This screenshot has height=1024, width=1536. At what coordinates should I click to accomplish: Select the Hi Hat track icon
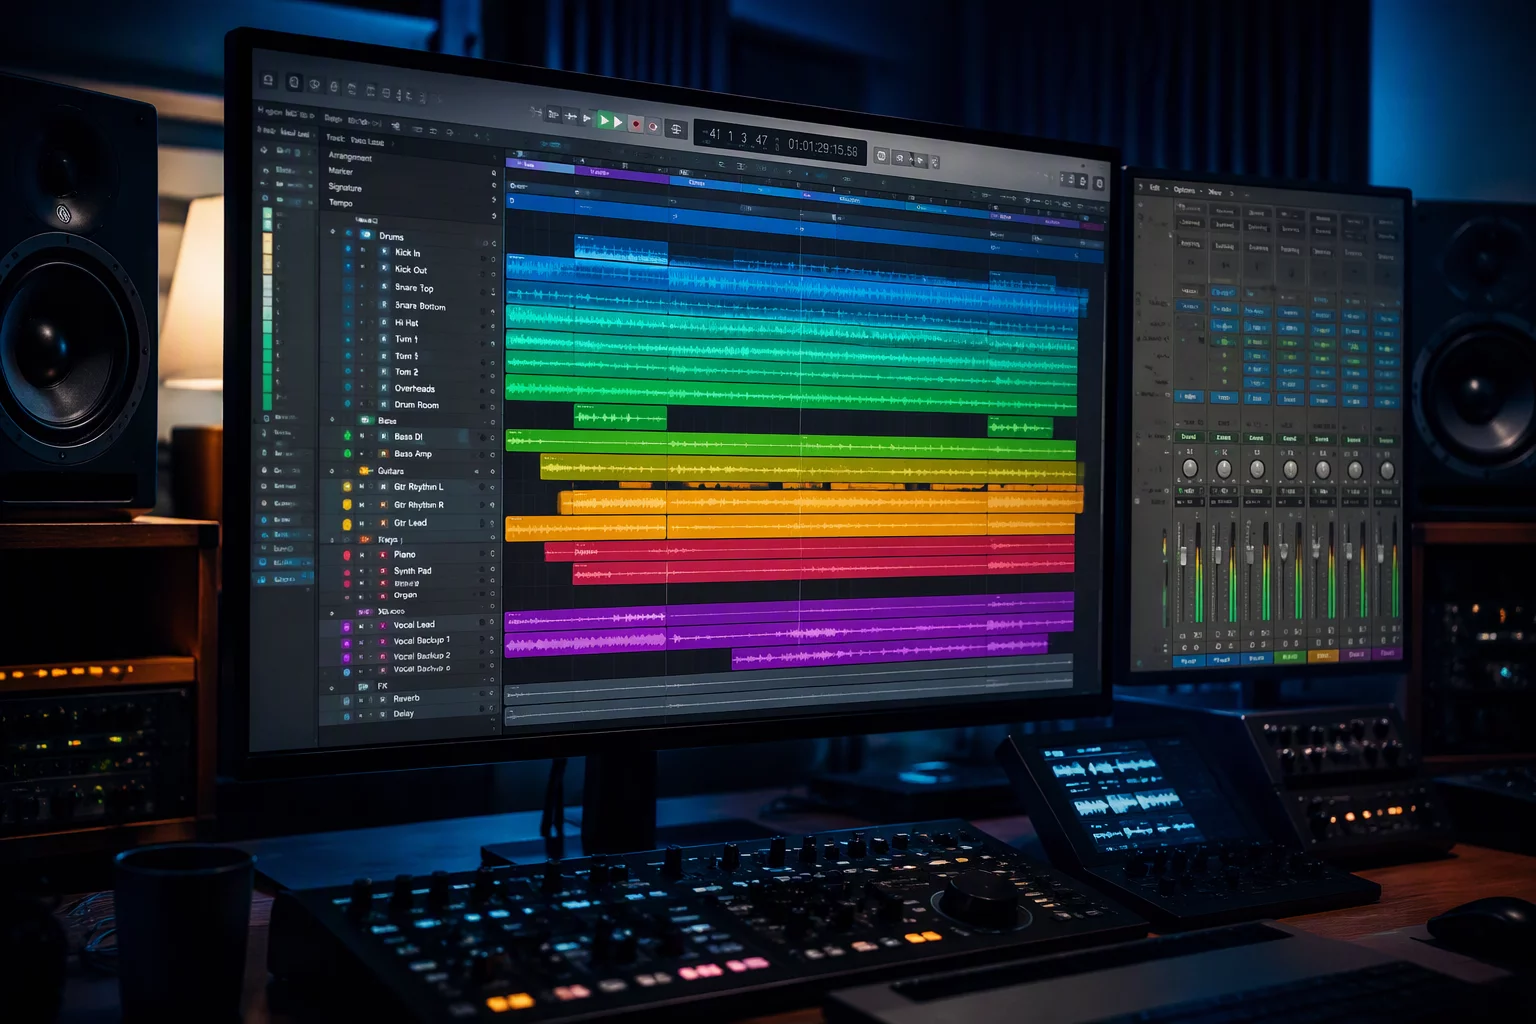click(x=384, y=322)
